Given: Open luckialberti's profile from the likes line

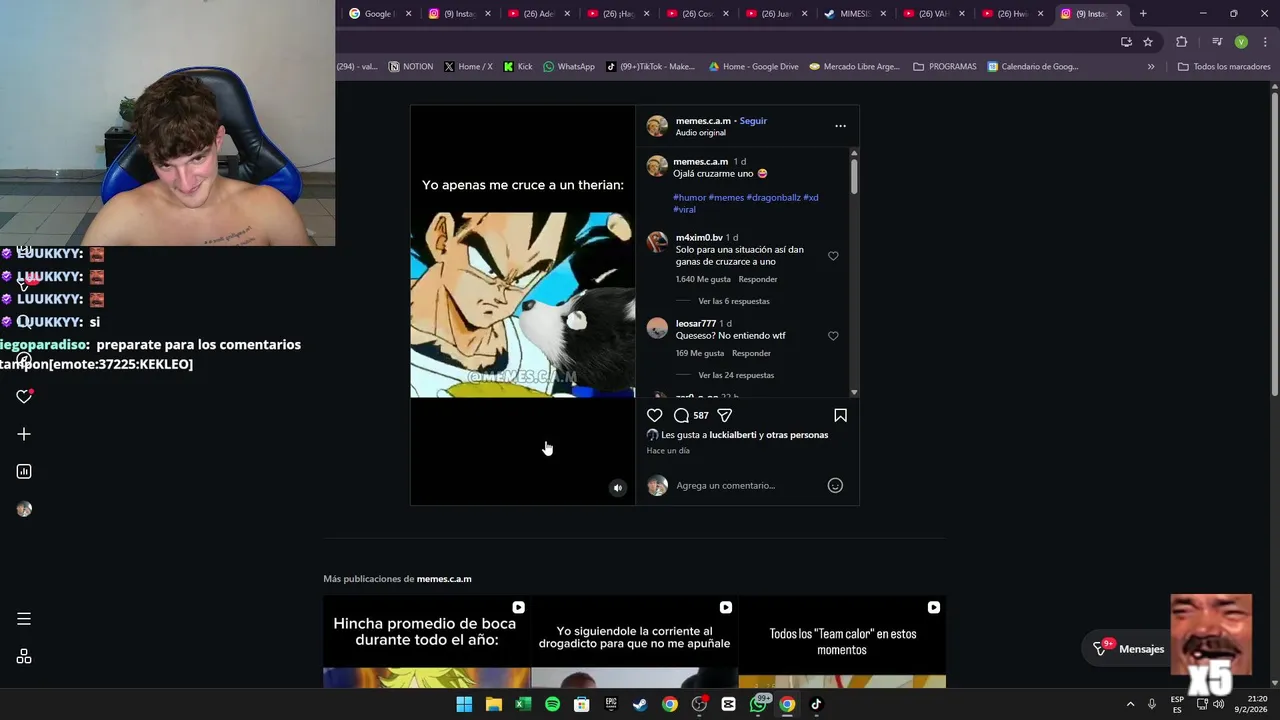Looking at the screenshot, I should click(733, 435).
